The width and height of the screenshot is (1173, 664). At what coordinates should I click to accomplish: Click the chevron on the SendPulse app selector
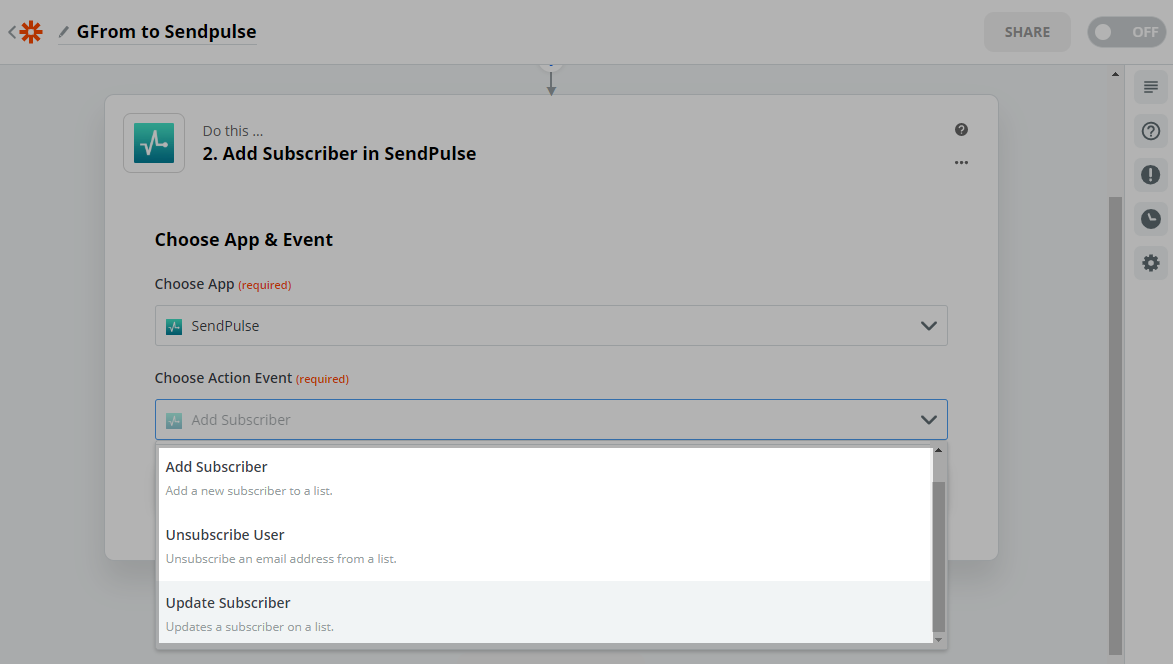(x=928, y=325)
